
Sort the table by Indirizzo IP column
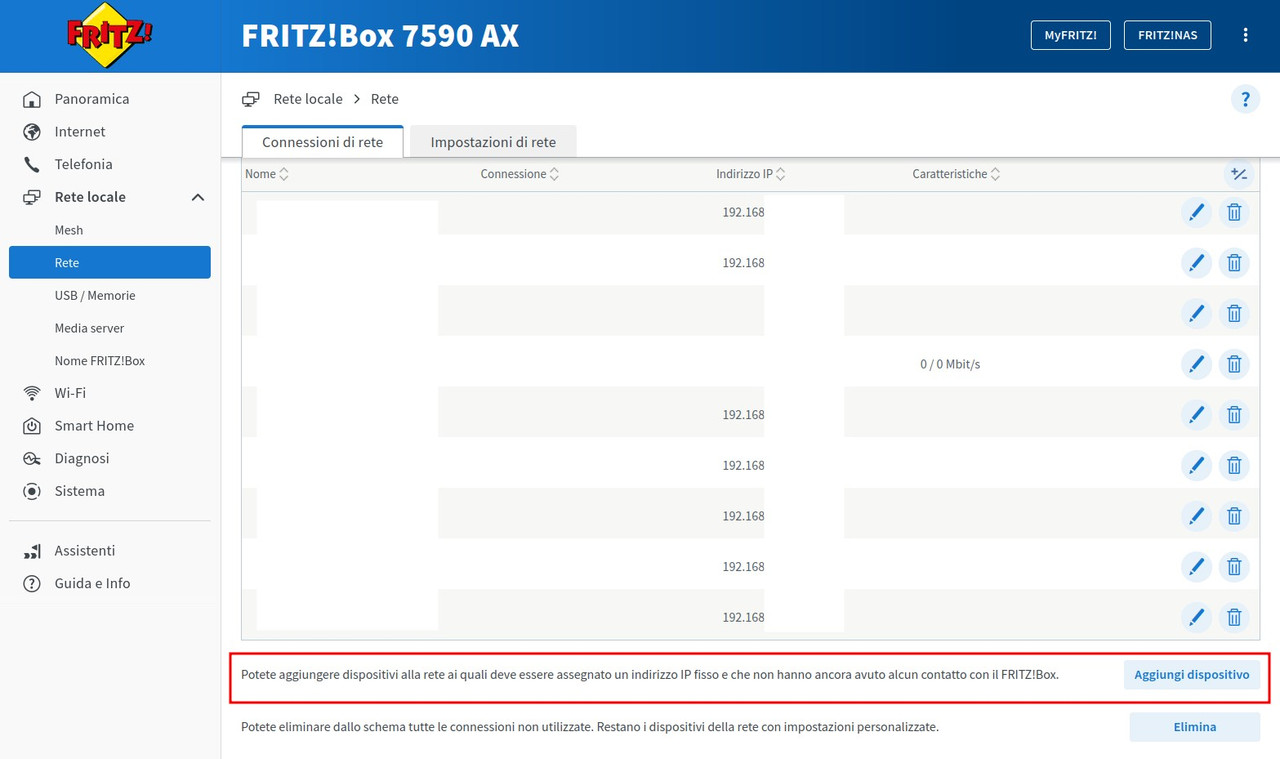751,174
